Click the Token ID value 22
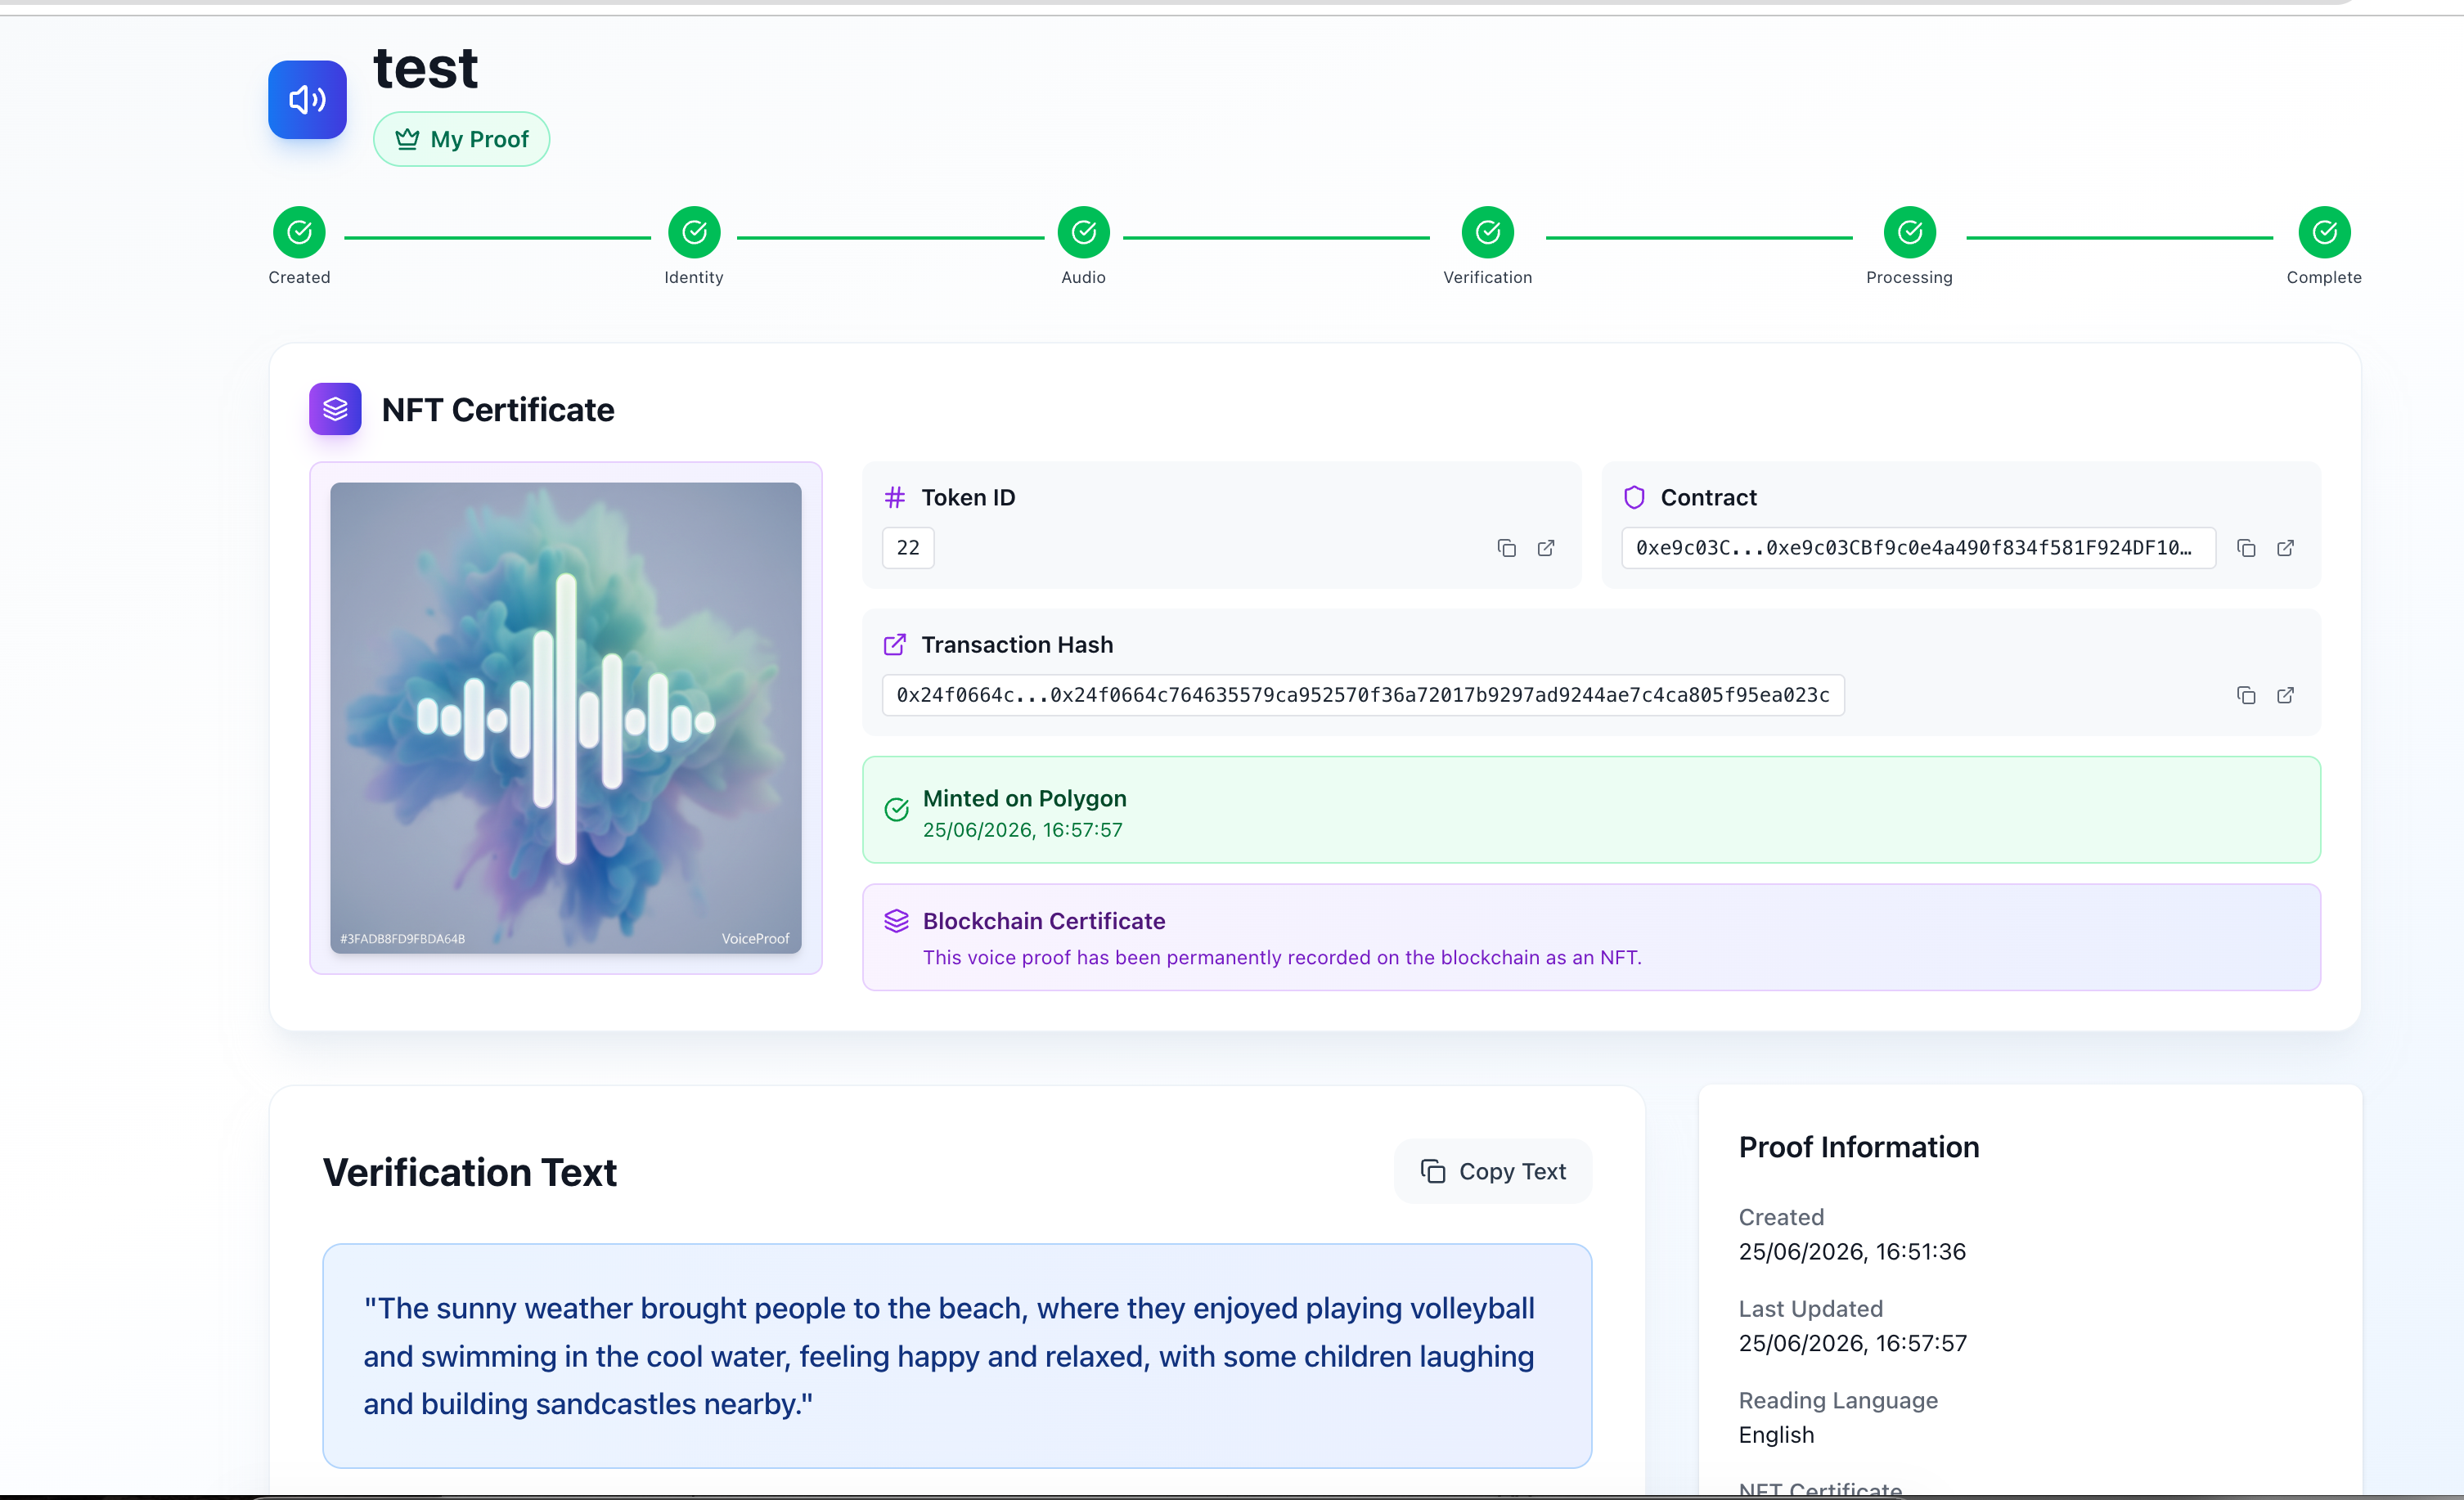This screenshot has height=1500, width=2464. point(908,548)
